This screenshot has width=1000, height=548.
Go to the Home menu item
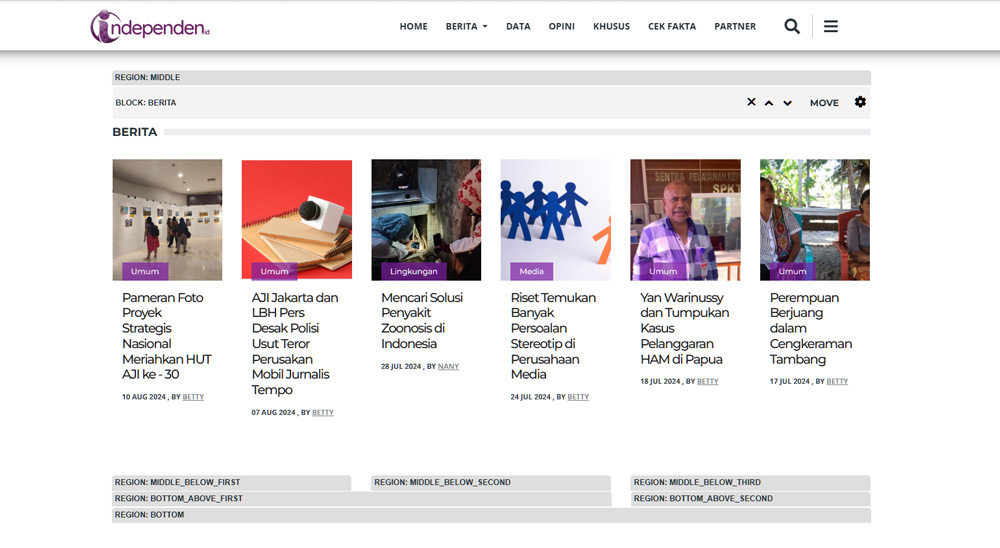coord(413,26)
